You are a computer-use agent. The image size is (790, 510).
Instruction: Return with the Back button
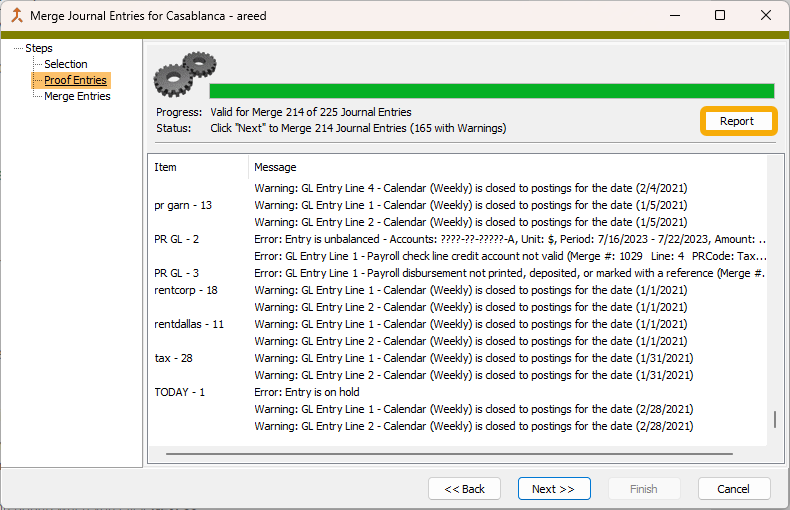tap(464, 489)
